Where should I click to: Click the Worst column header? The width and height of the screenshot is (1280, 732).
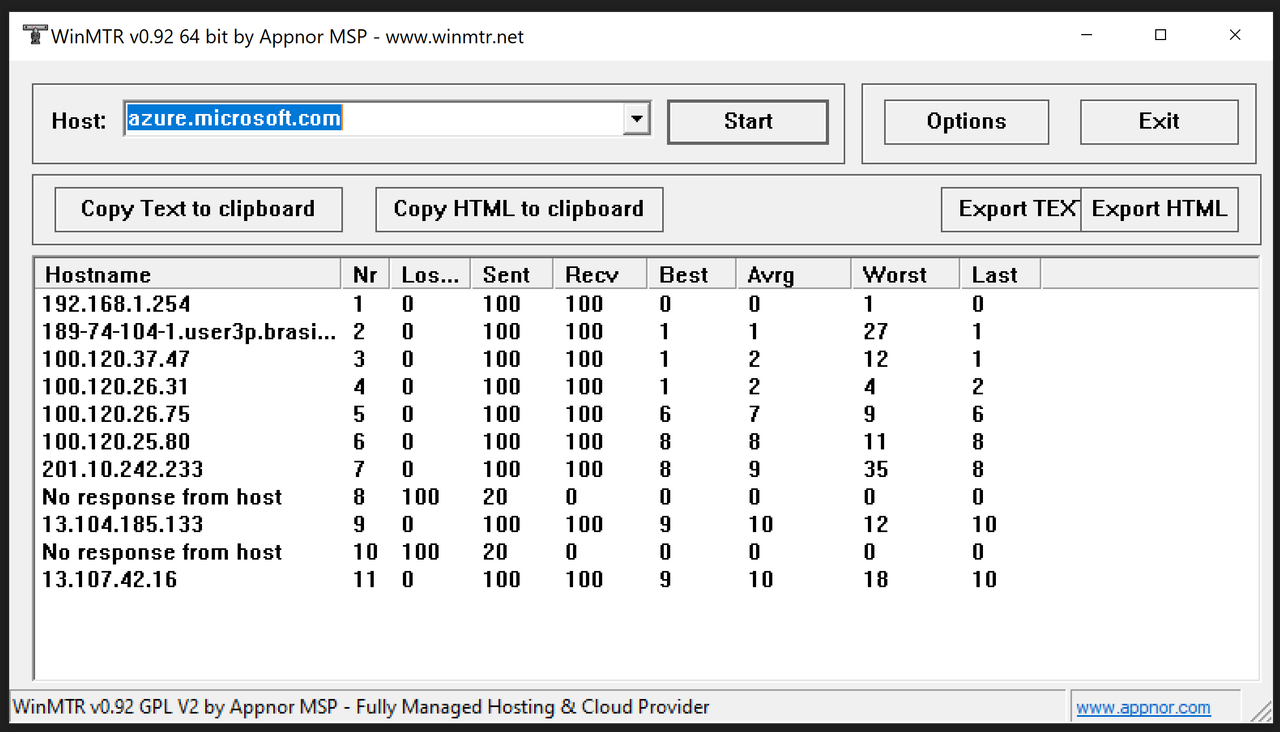pos(905,274)
